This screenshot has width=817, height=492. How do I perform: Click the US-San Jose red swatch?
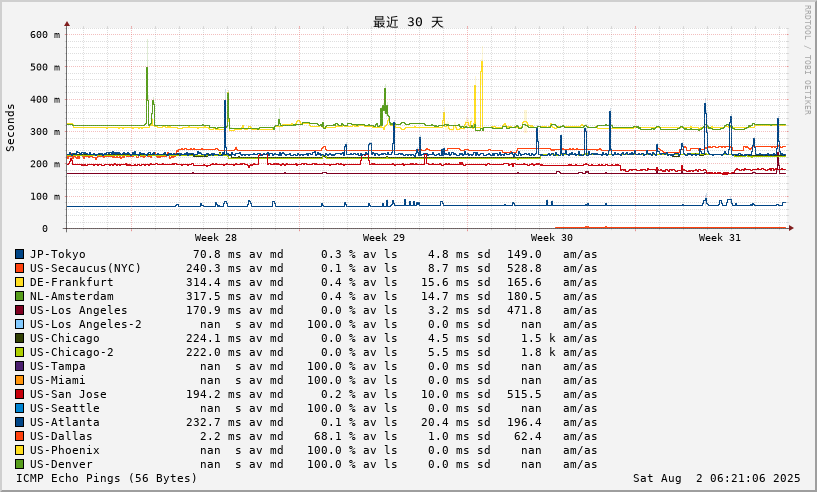[x=19, y=395]
